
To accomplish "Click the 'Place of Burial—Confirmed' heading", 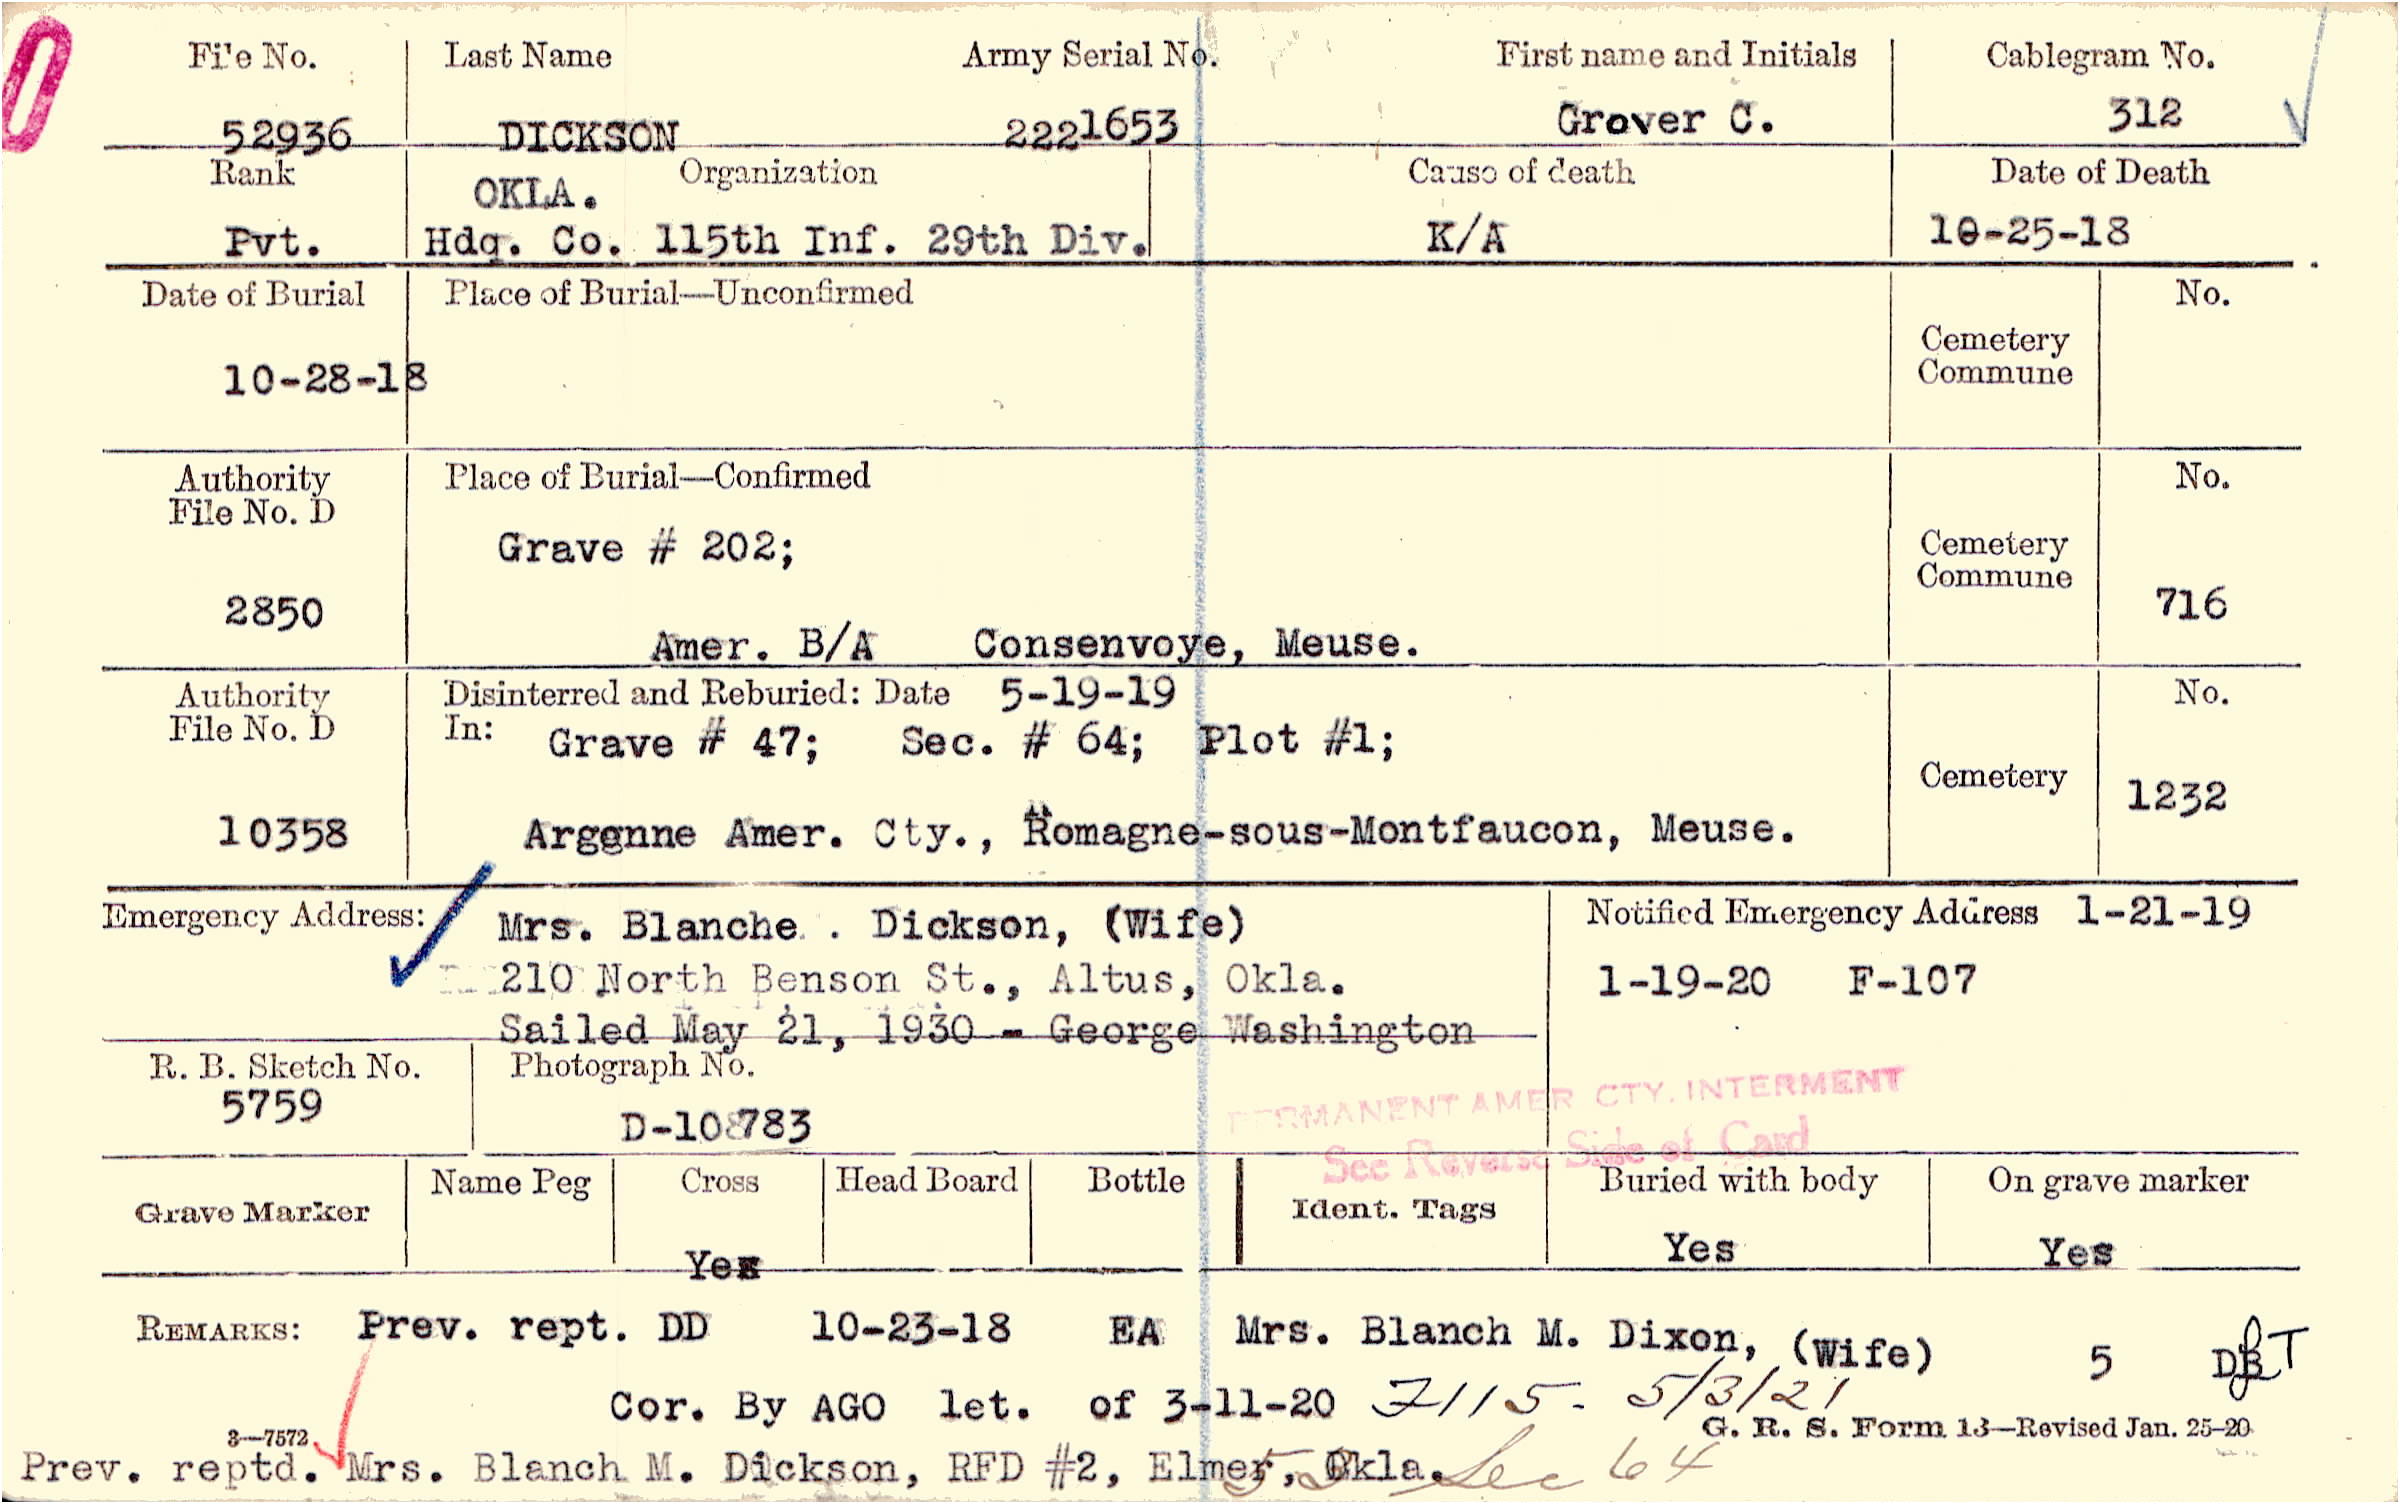I will click(x=657, y=476).
